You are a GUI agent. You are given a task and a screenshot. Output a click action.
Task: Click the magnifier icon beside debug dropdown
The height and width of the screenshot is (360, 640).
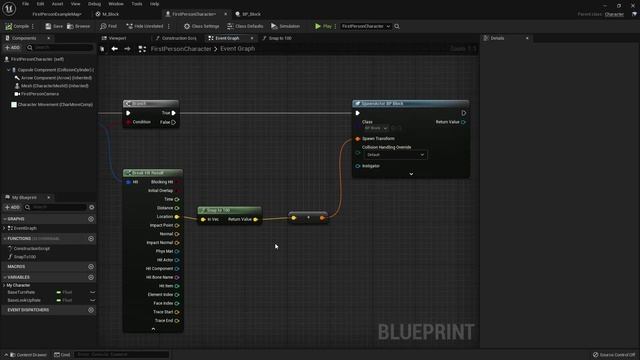pos(397,26)
